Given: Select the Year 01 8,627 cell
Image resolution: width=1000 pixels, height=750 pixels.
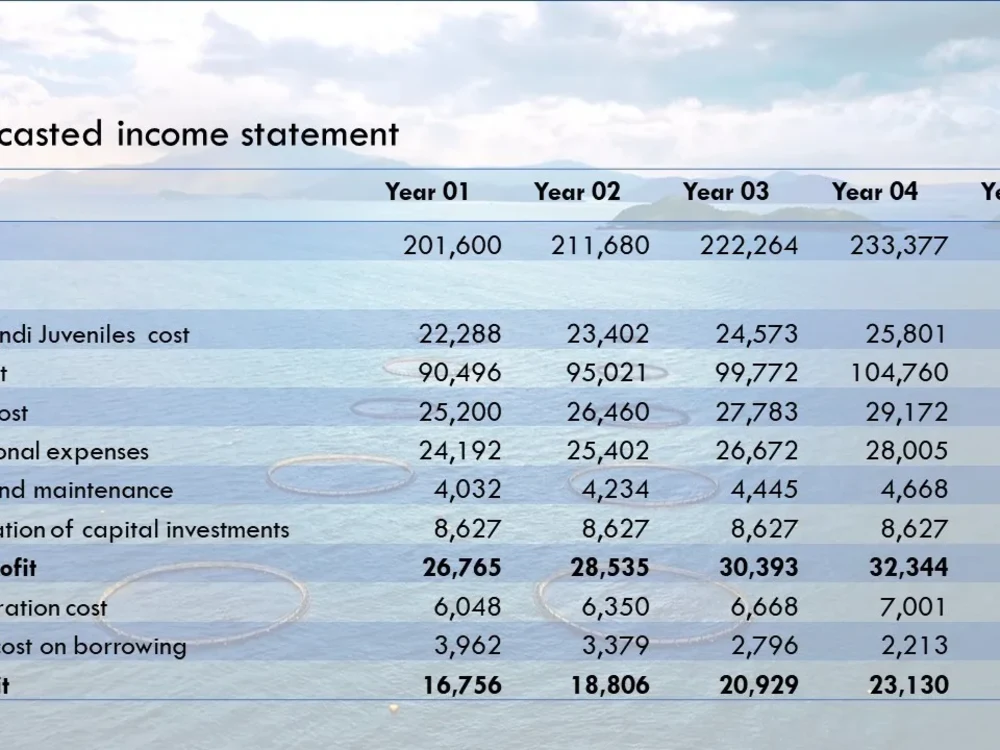Looking at the screenshot, I should [467, 529].
